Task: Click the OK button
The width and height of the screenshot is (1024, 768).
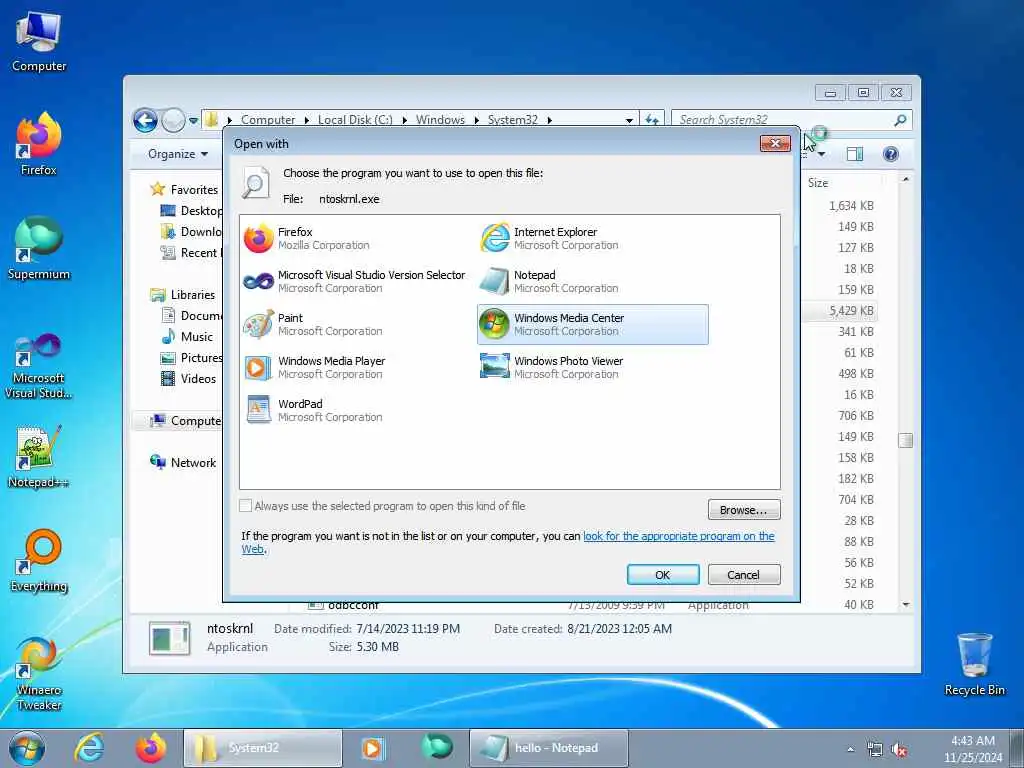Action: click(663, 575)
